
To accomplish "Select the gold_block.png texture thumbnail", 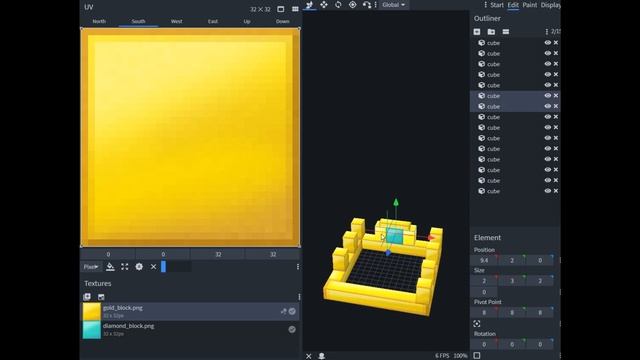I will (x=91, y=311).
